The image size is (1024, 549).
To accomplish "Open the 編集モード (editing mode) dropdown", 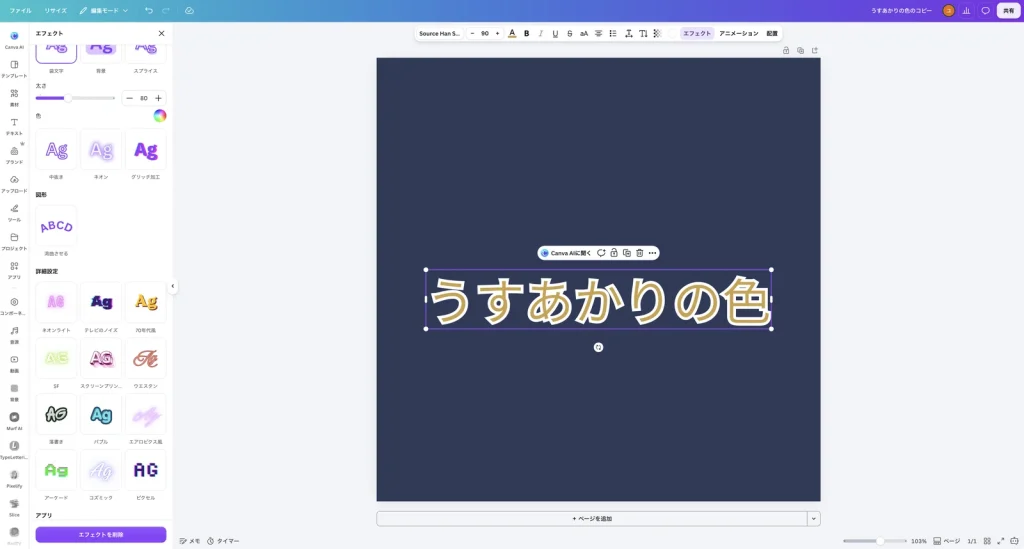I will coord(103,10).
